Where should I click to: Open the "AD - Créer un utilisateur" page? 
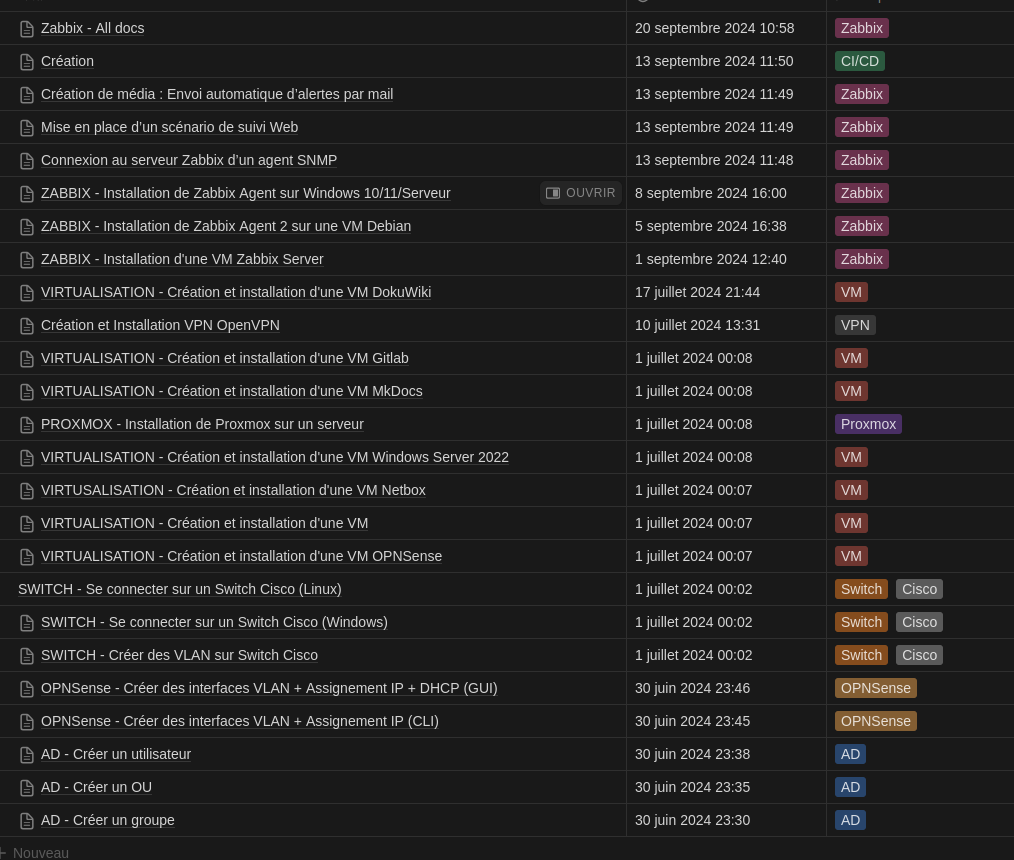[x=116, y=754]
